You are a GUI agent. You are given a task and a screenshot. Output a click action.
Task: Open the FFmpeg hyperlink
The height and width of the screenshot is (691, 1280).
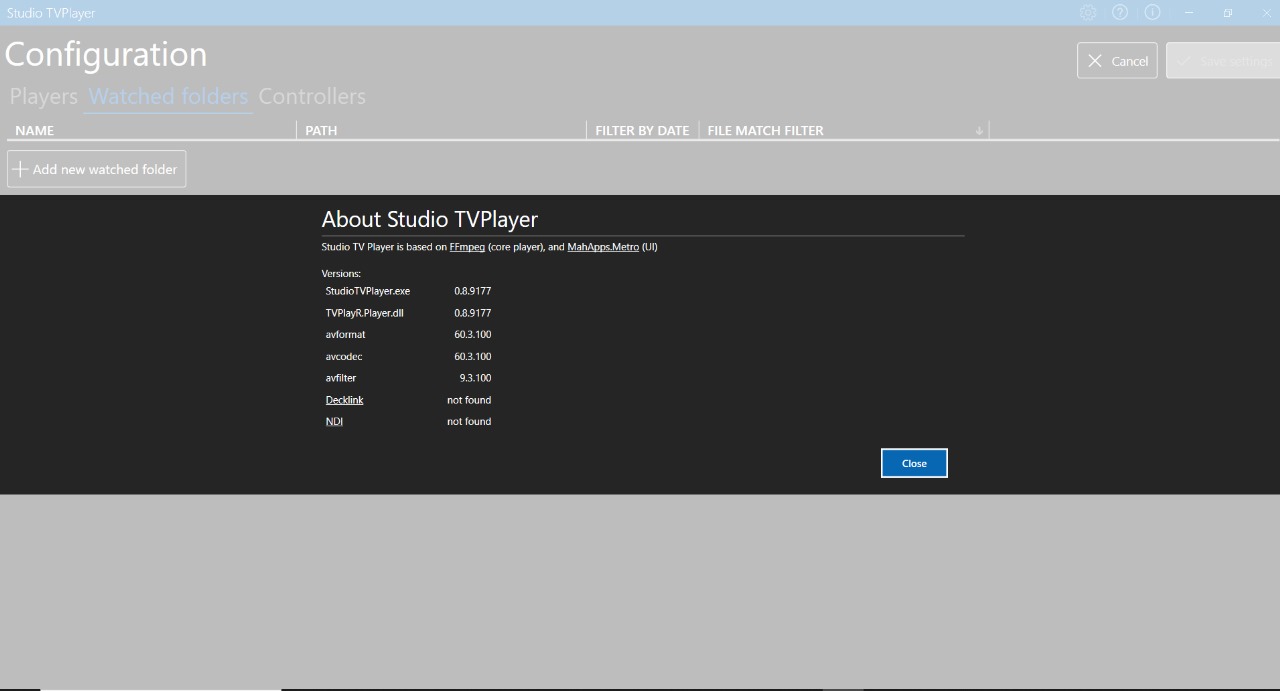(x=467, y=247)
